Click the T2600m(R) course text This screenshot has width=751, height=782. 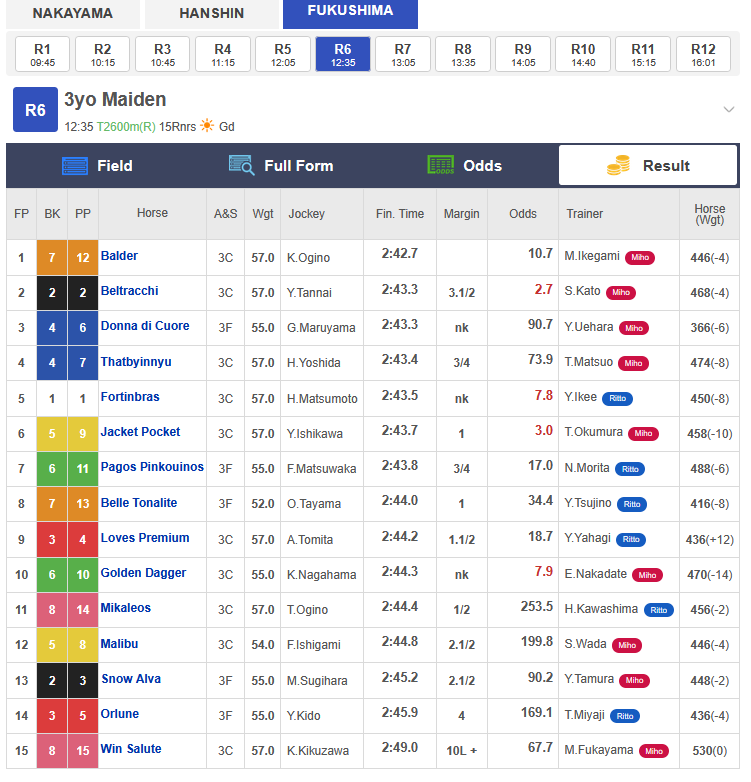[126, 127]
